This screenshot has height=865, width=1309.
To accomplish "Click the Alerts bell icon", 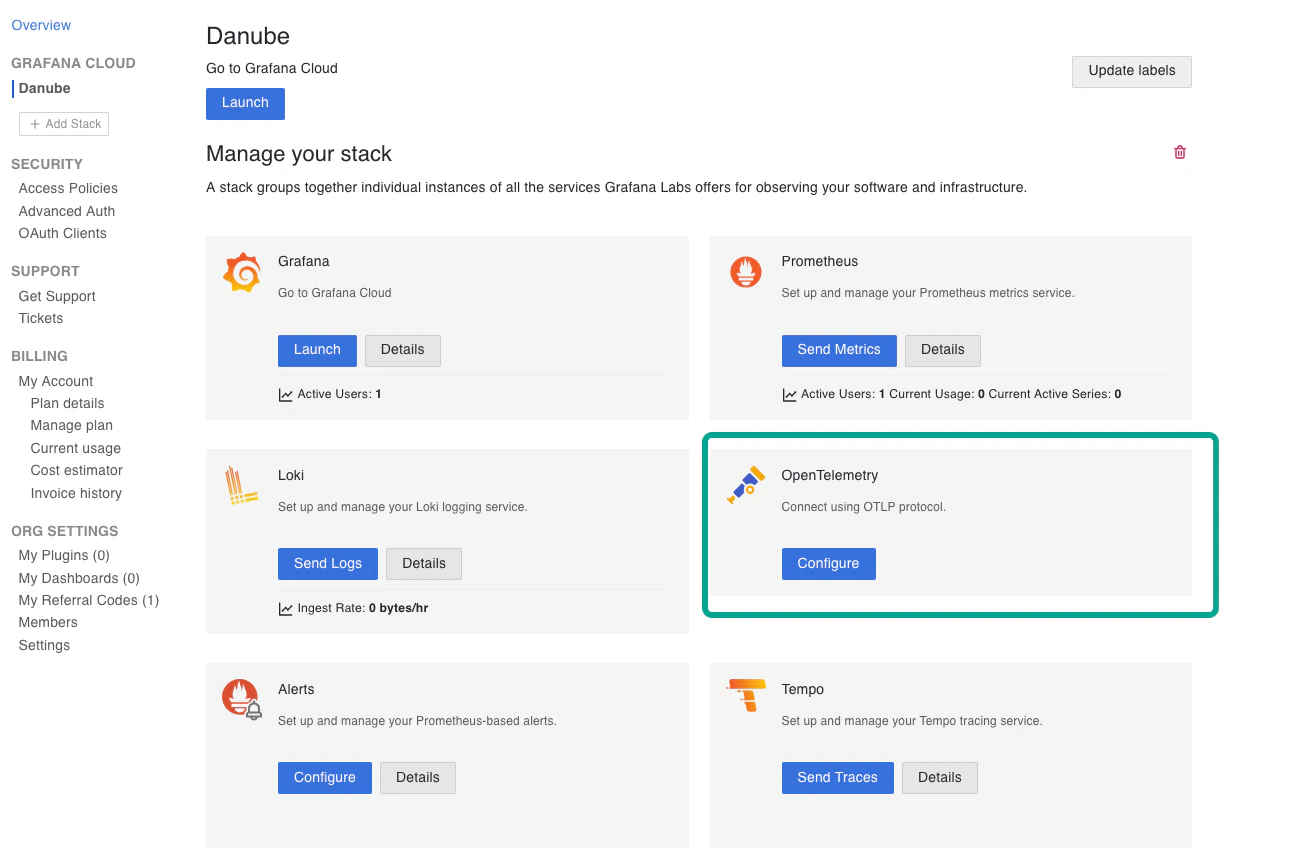I will (242, 700).
